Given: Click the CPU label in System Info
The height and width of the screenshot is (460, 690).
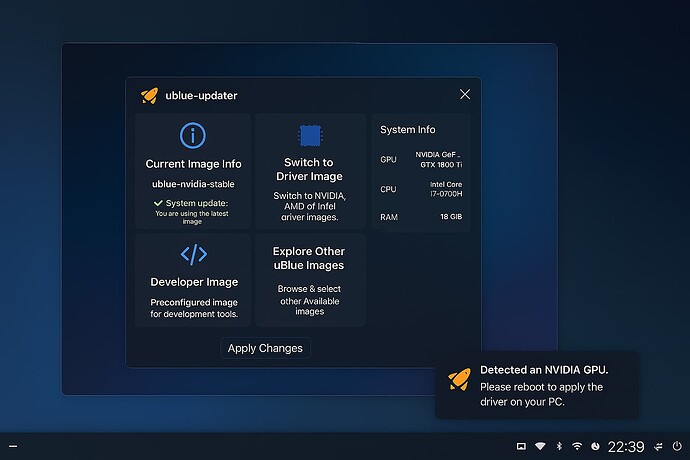Looking at the screenshot, I should coord(388,189).
